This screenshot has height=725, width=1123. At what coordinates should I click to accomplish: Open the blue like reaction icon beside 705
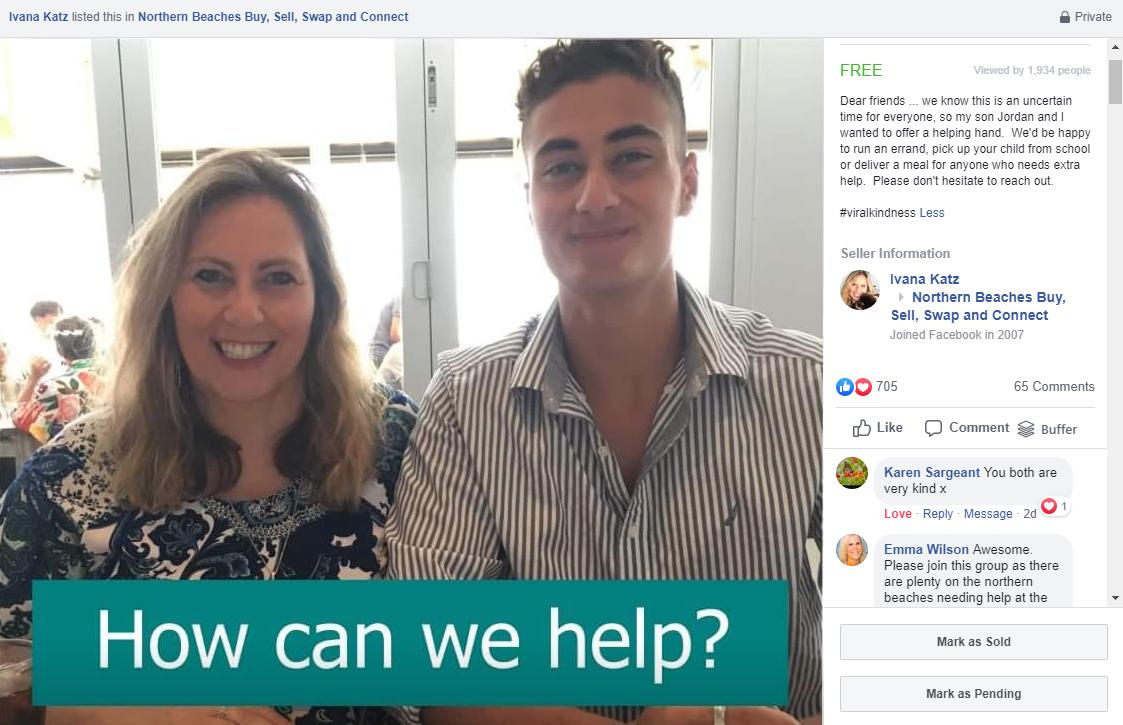pyautogui.click(x=845, y=387)
